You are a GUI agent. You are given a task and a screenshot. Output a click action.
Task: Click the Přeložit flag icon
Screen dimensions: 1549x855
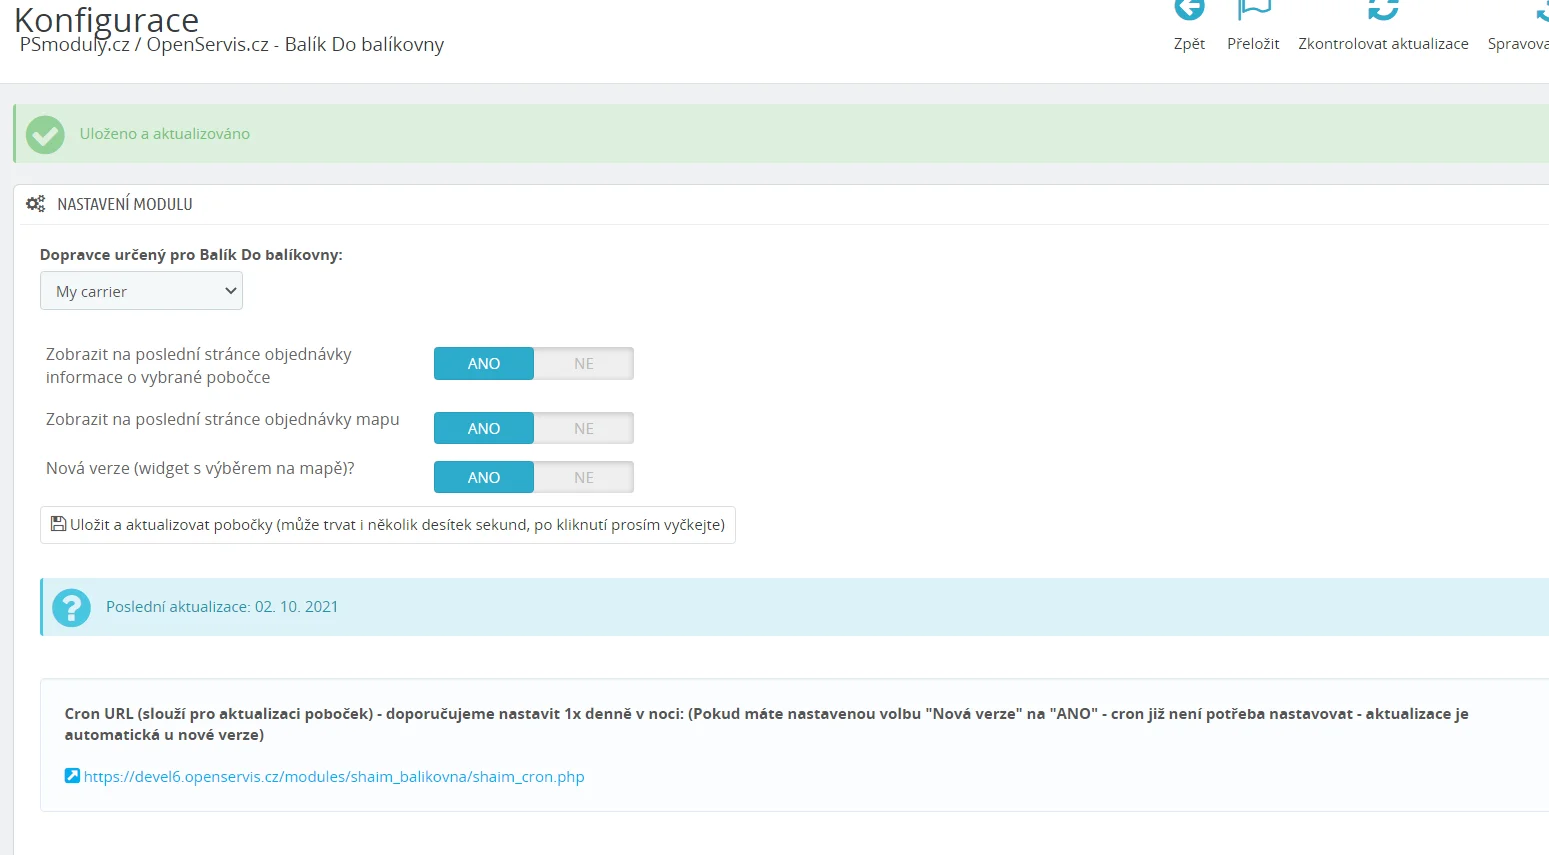(1253, 10)
